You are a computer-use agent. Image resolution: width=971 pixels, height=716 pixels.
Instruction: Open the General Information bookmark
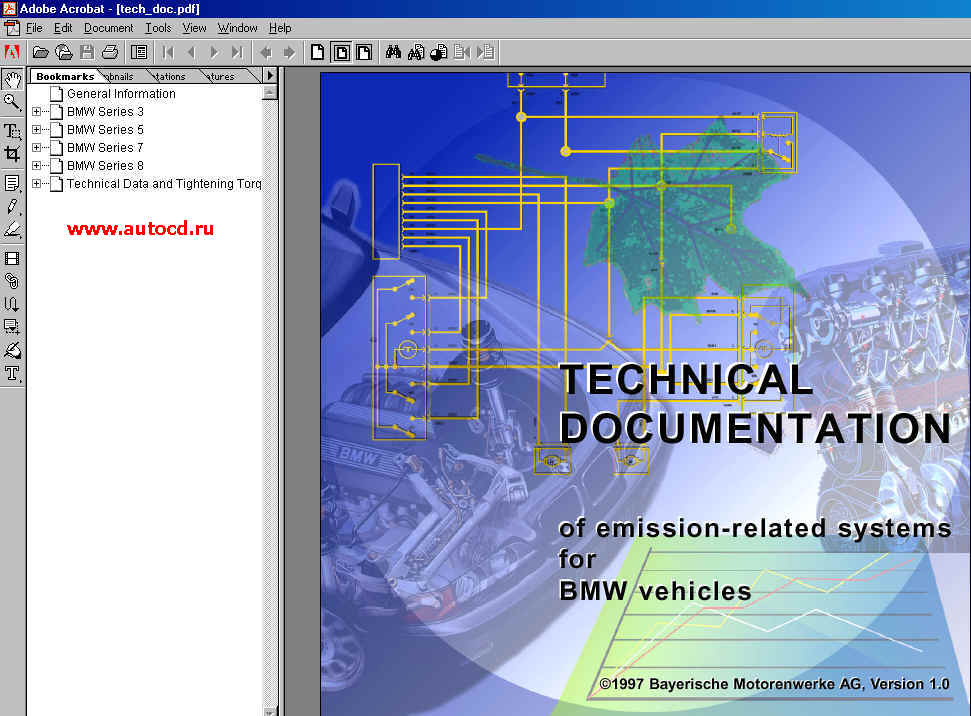(x=121, y=94)
